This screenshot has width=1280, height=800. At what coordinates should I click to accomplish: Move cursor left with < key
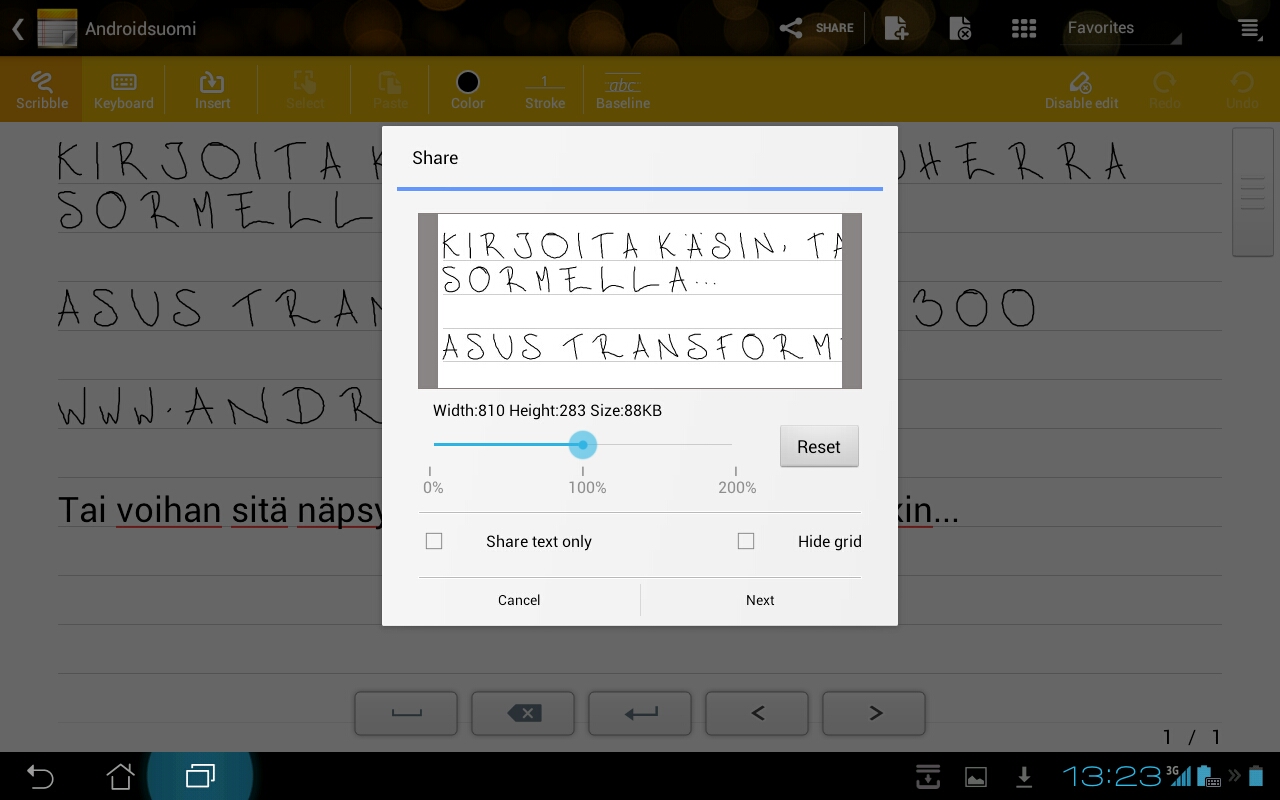[757, 714]
